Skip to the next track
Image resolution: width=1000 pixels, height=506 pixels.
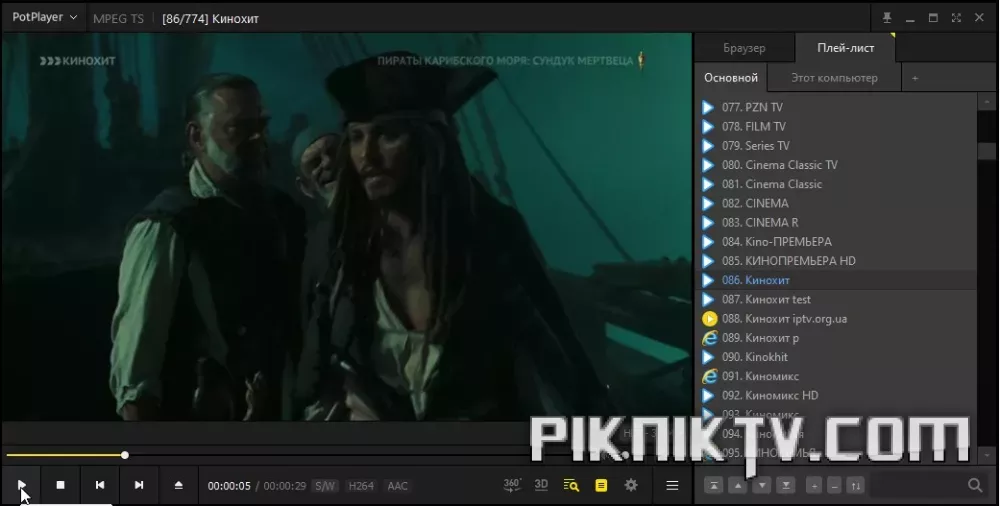point(139,485)
